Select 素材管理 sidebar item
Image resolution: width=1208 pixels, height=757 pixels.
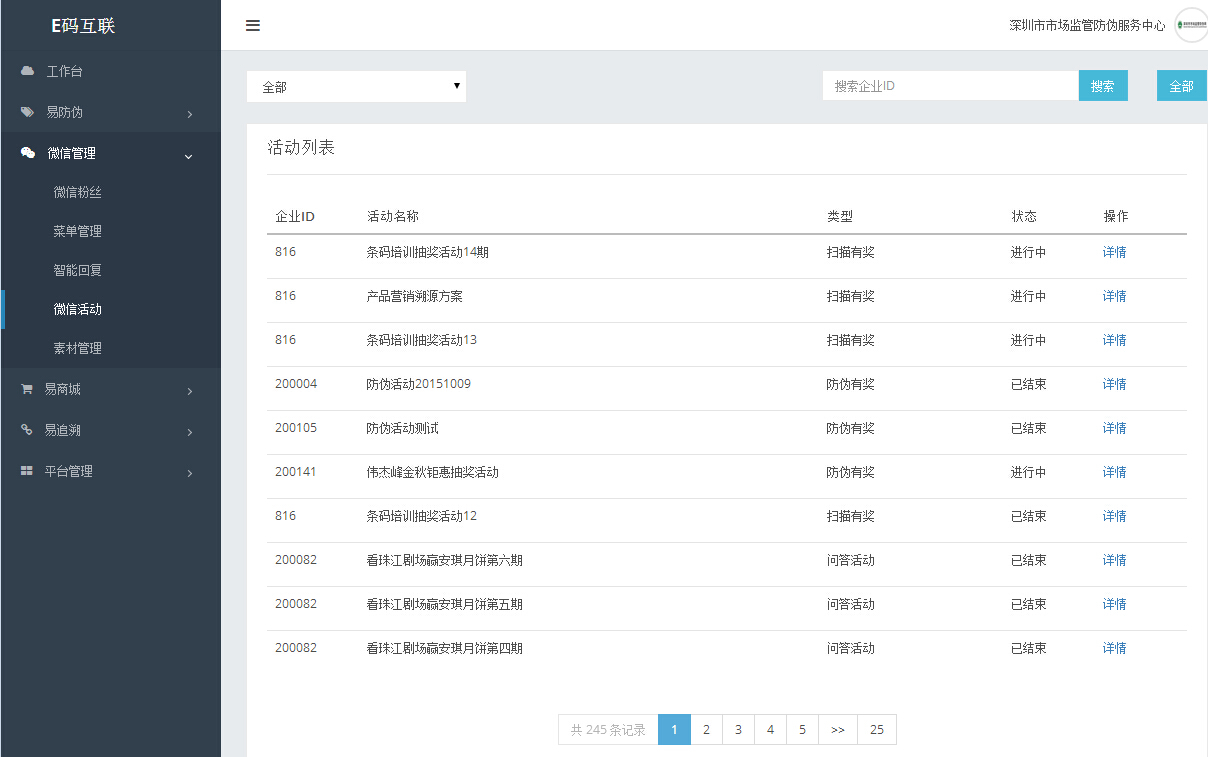point(78,348)
